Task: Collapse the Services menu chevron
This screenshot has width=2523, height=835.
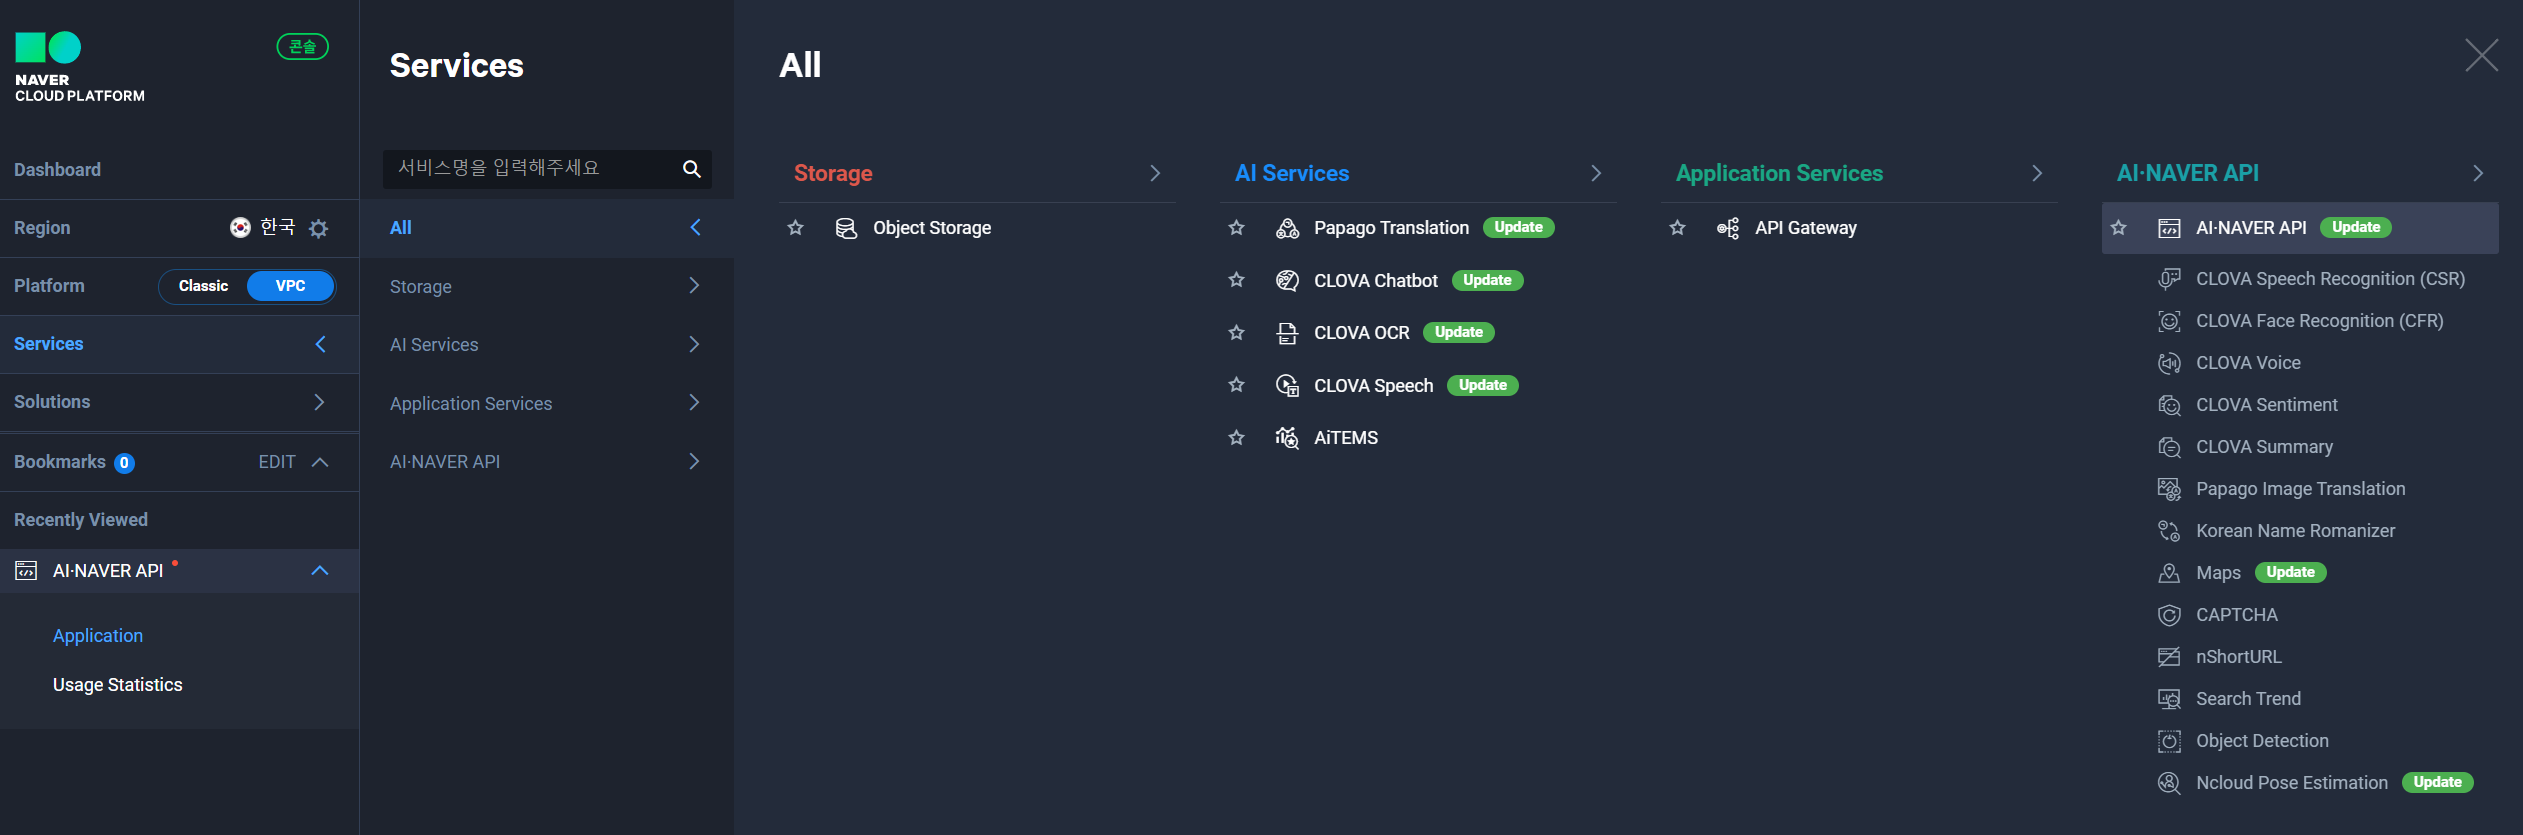Action: tap(320, 344)
